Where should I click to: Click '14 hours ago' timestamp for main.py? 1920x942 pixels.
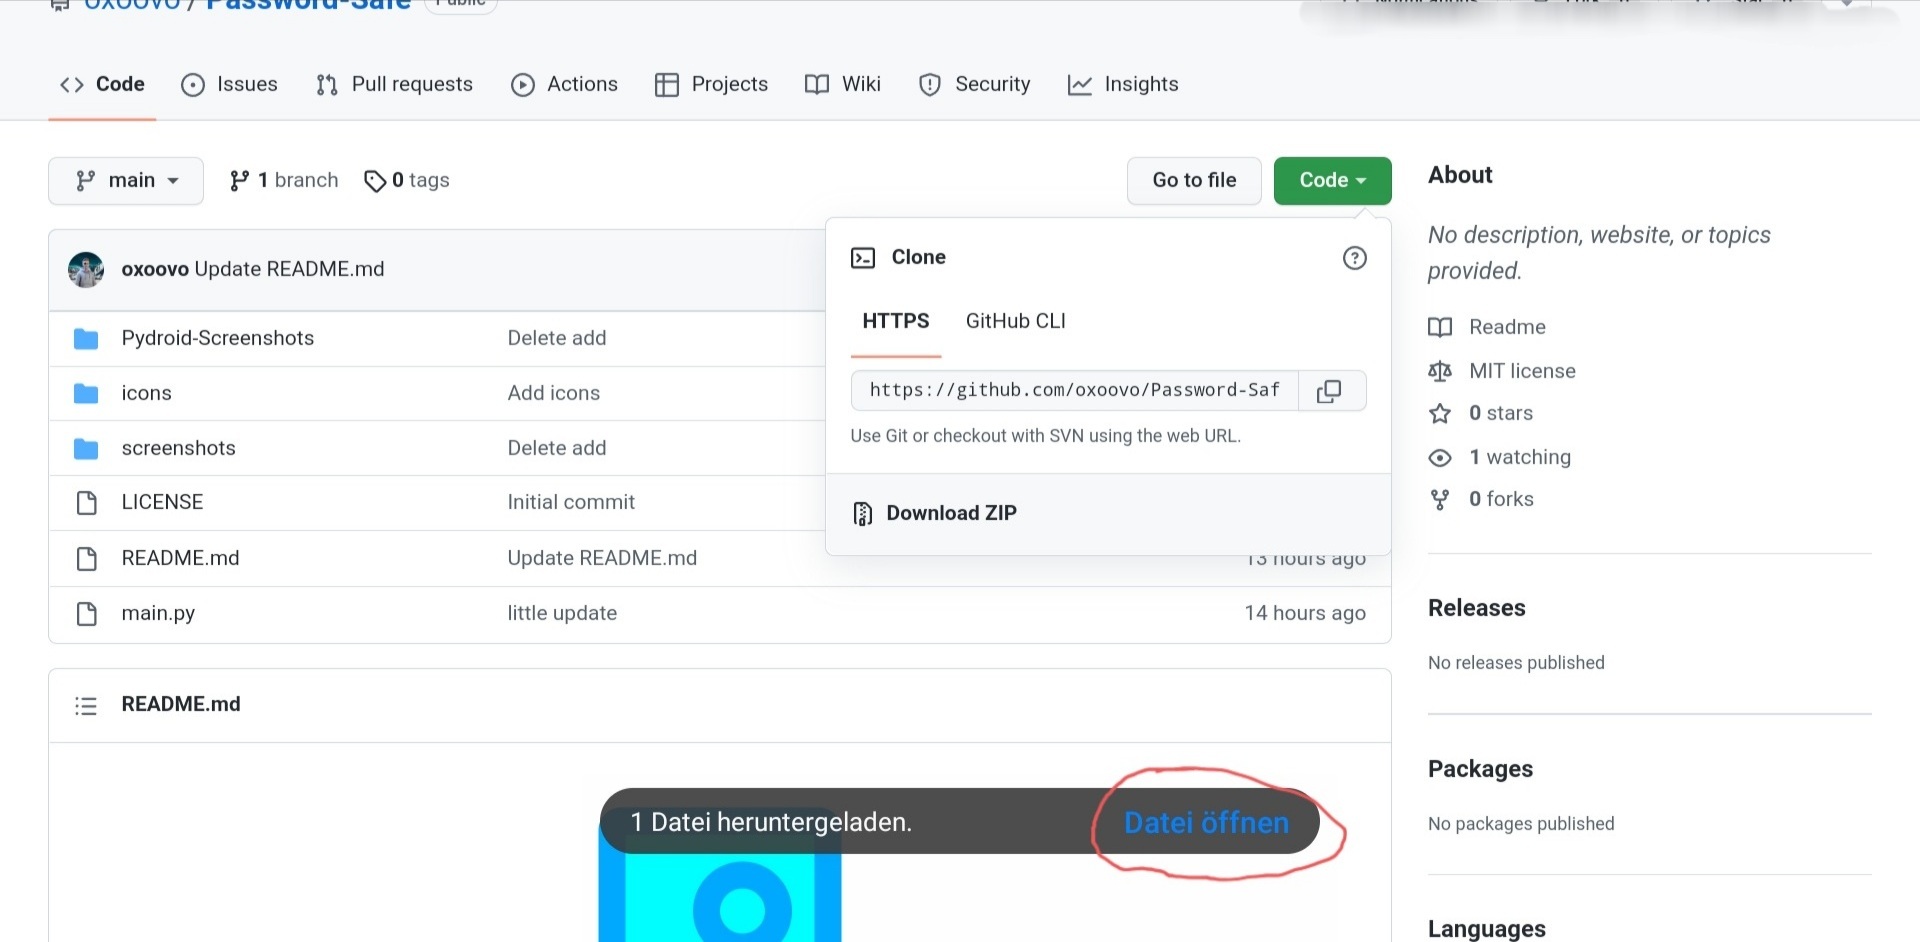click(1305, 613)
